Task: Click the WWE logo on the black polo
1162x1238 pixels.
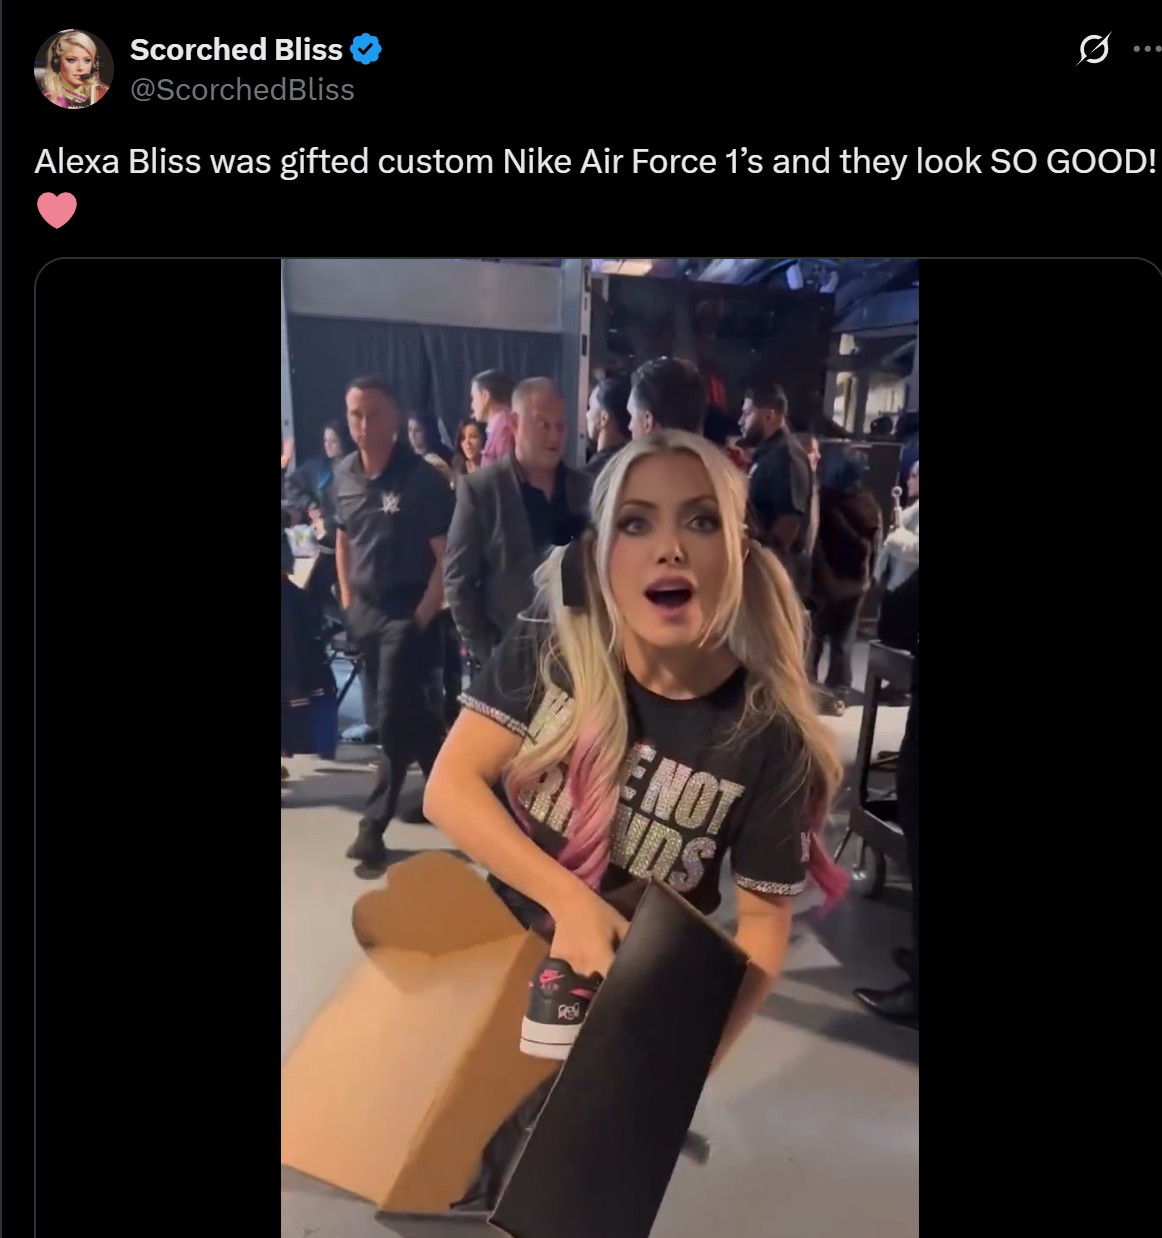Action: click(x=390, y=500)
